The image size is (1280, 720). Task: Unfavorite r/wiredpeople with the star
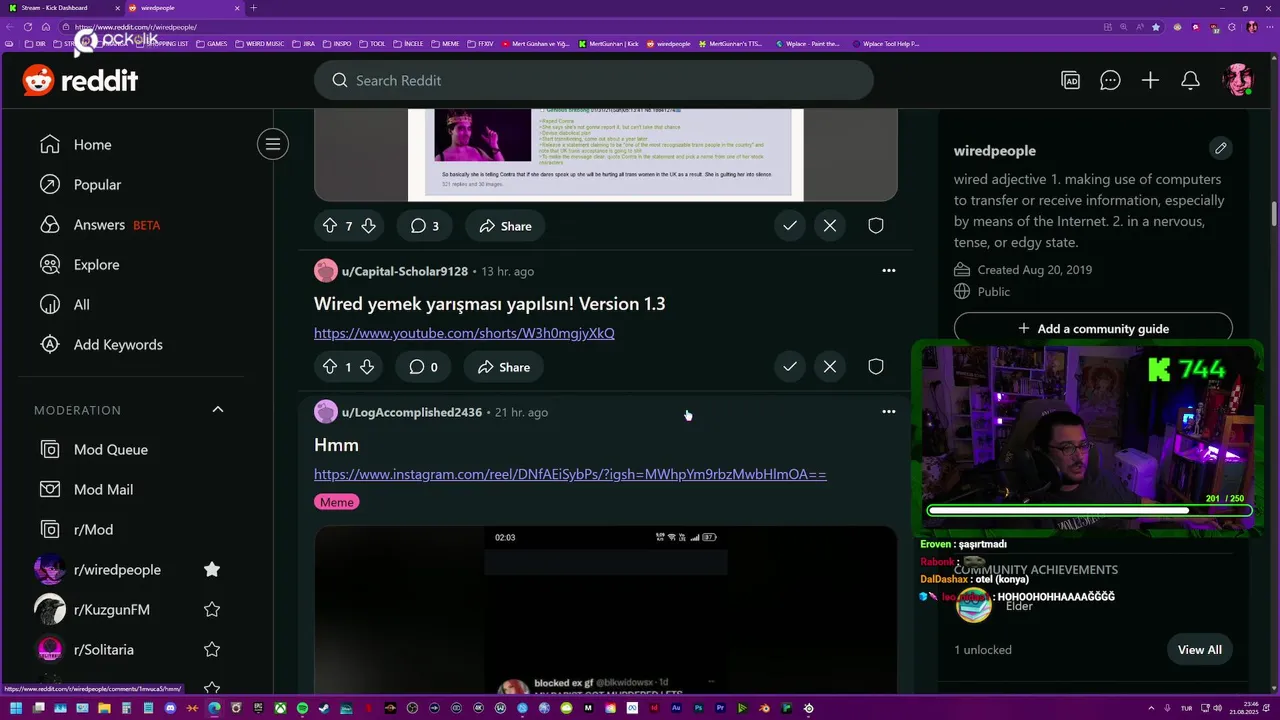pos(212,569)
